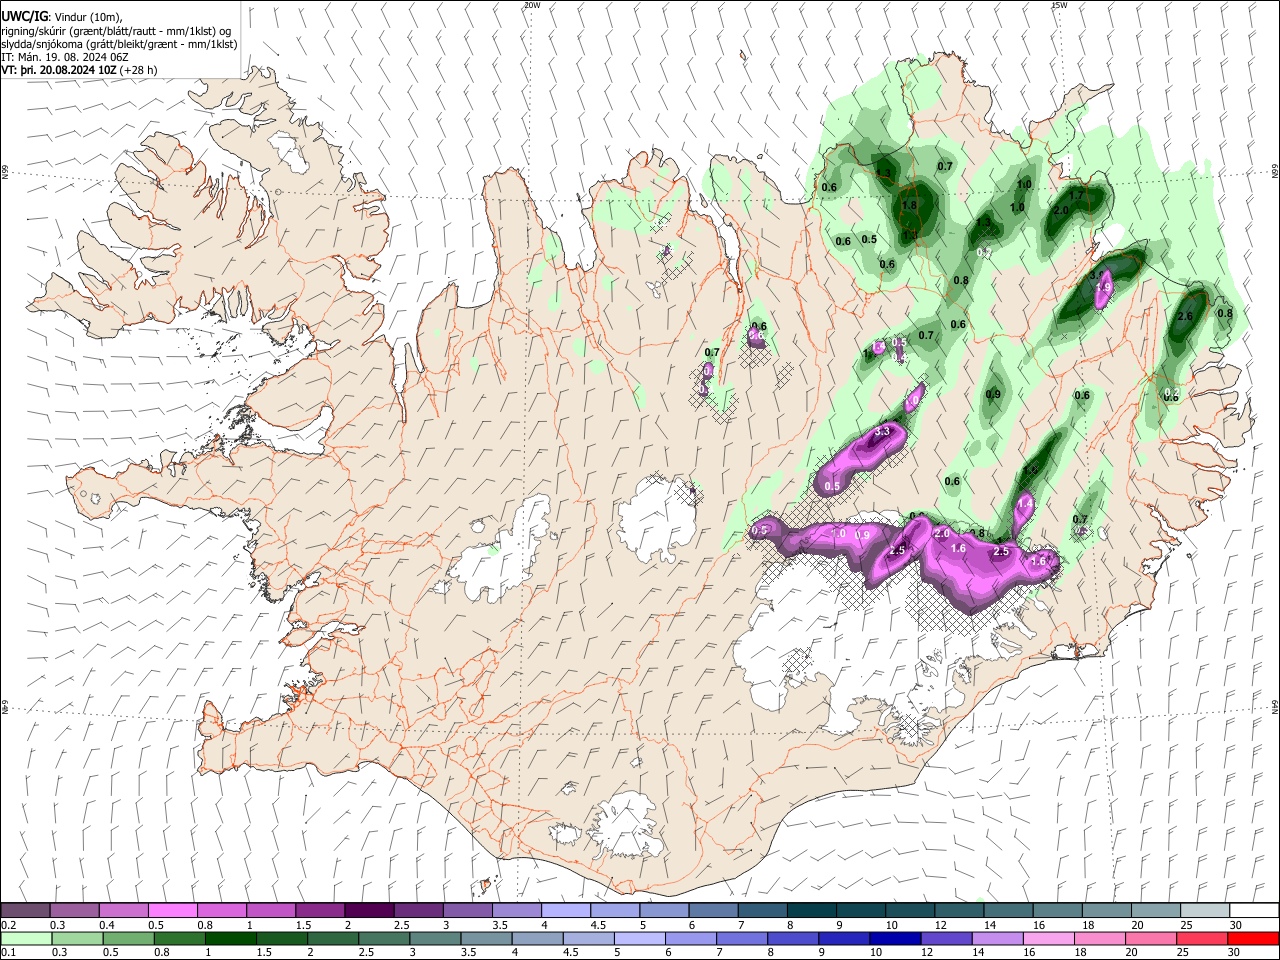Image resolution: width=1280 pixels, height=960 pixels.
Task: Select the 'slydda/snjókoma' description line in header
Action: (x=119, y=44)
